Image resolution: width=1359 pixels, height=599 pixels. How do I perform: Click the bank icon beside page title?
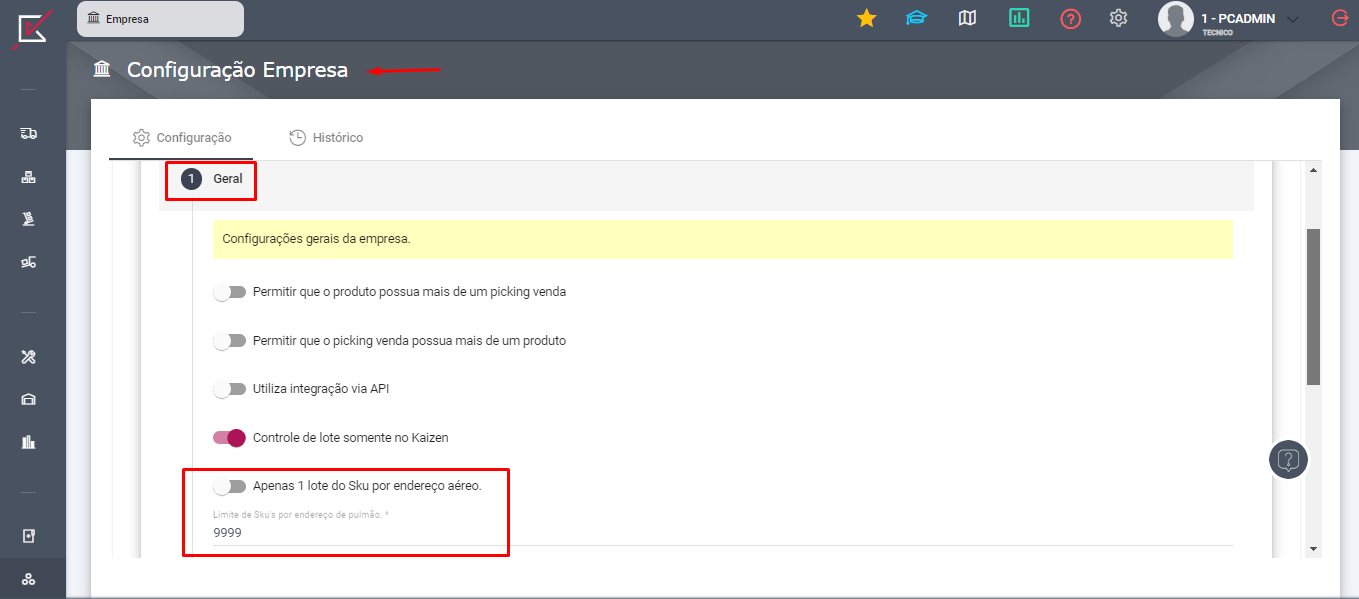(x=102, y=70)
